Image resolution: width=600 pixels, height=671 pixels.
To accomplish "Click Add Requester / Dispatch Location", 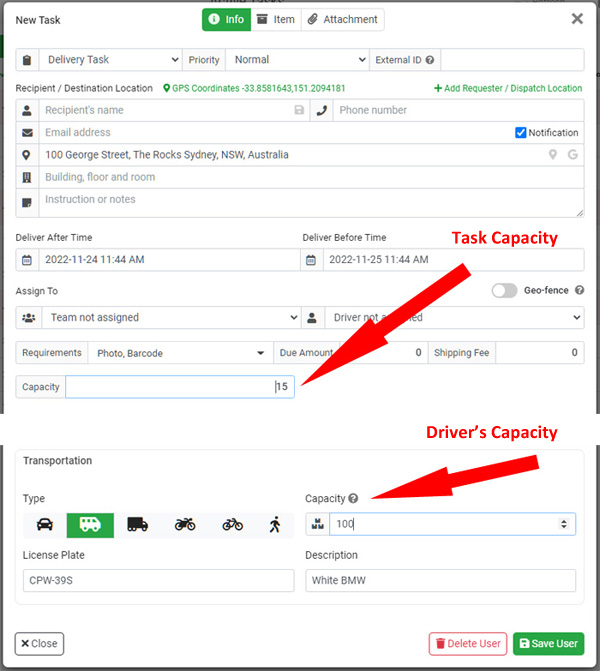I will click(508, 88).
